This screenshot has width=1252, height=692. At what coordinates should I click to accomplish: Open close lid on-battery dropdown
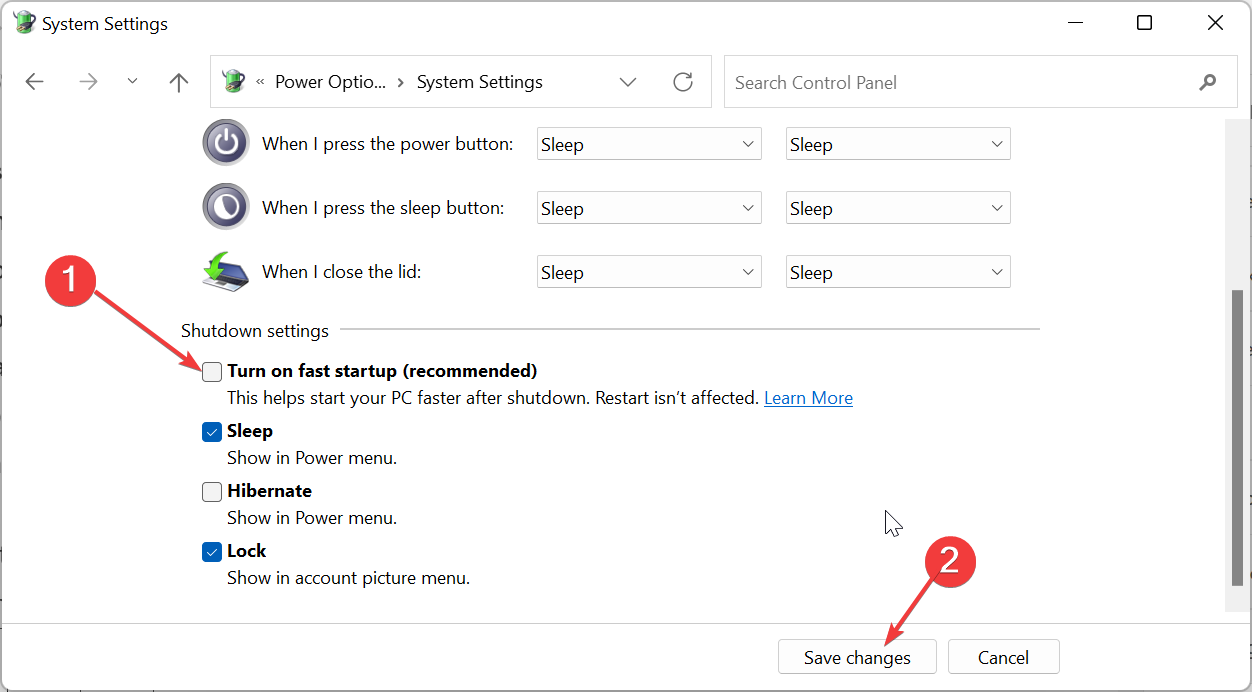[x=649, y=272]
